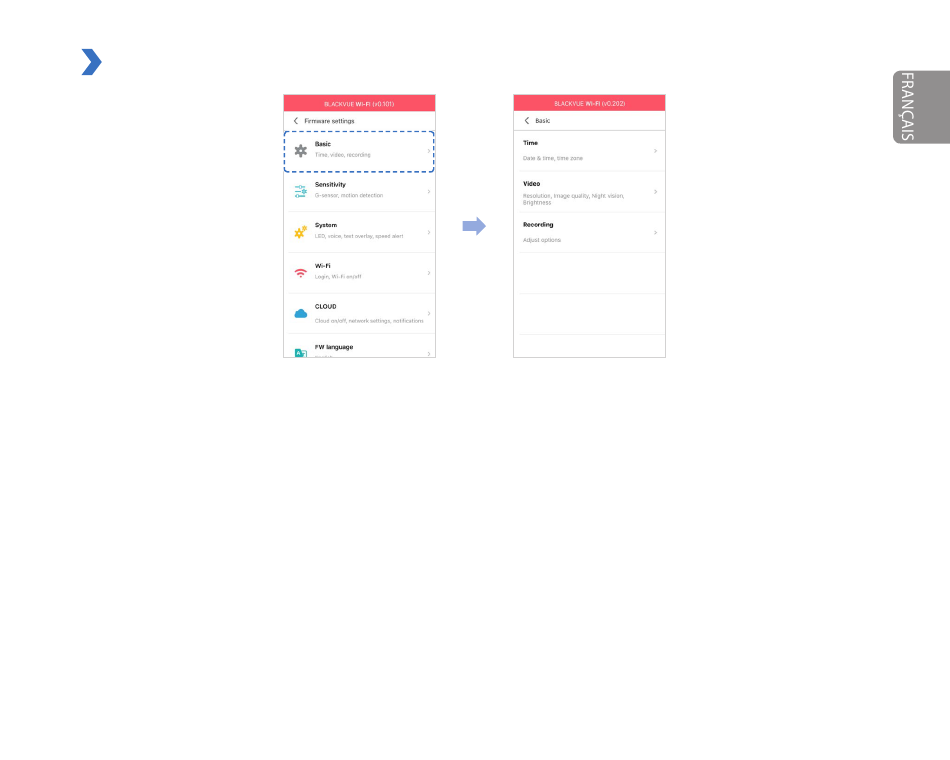Click the FRANÇAIS language side tab
The image size is (950, 760).
[920, 107]
